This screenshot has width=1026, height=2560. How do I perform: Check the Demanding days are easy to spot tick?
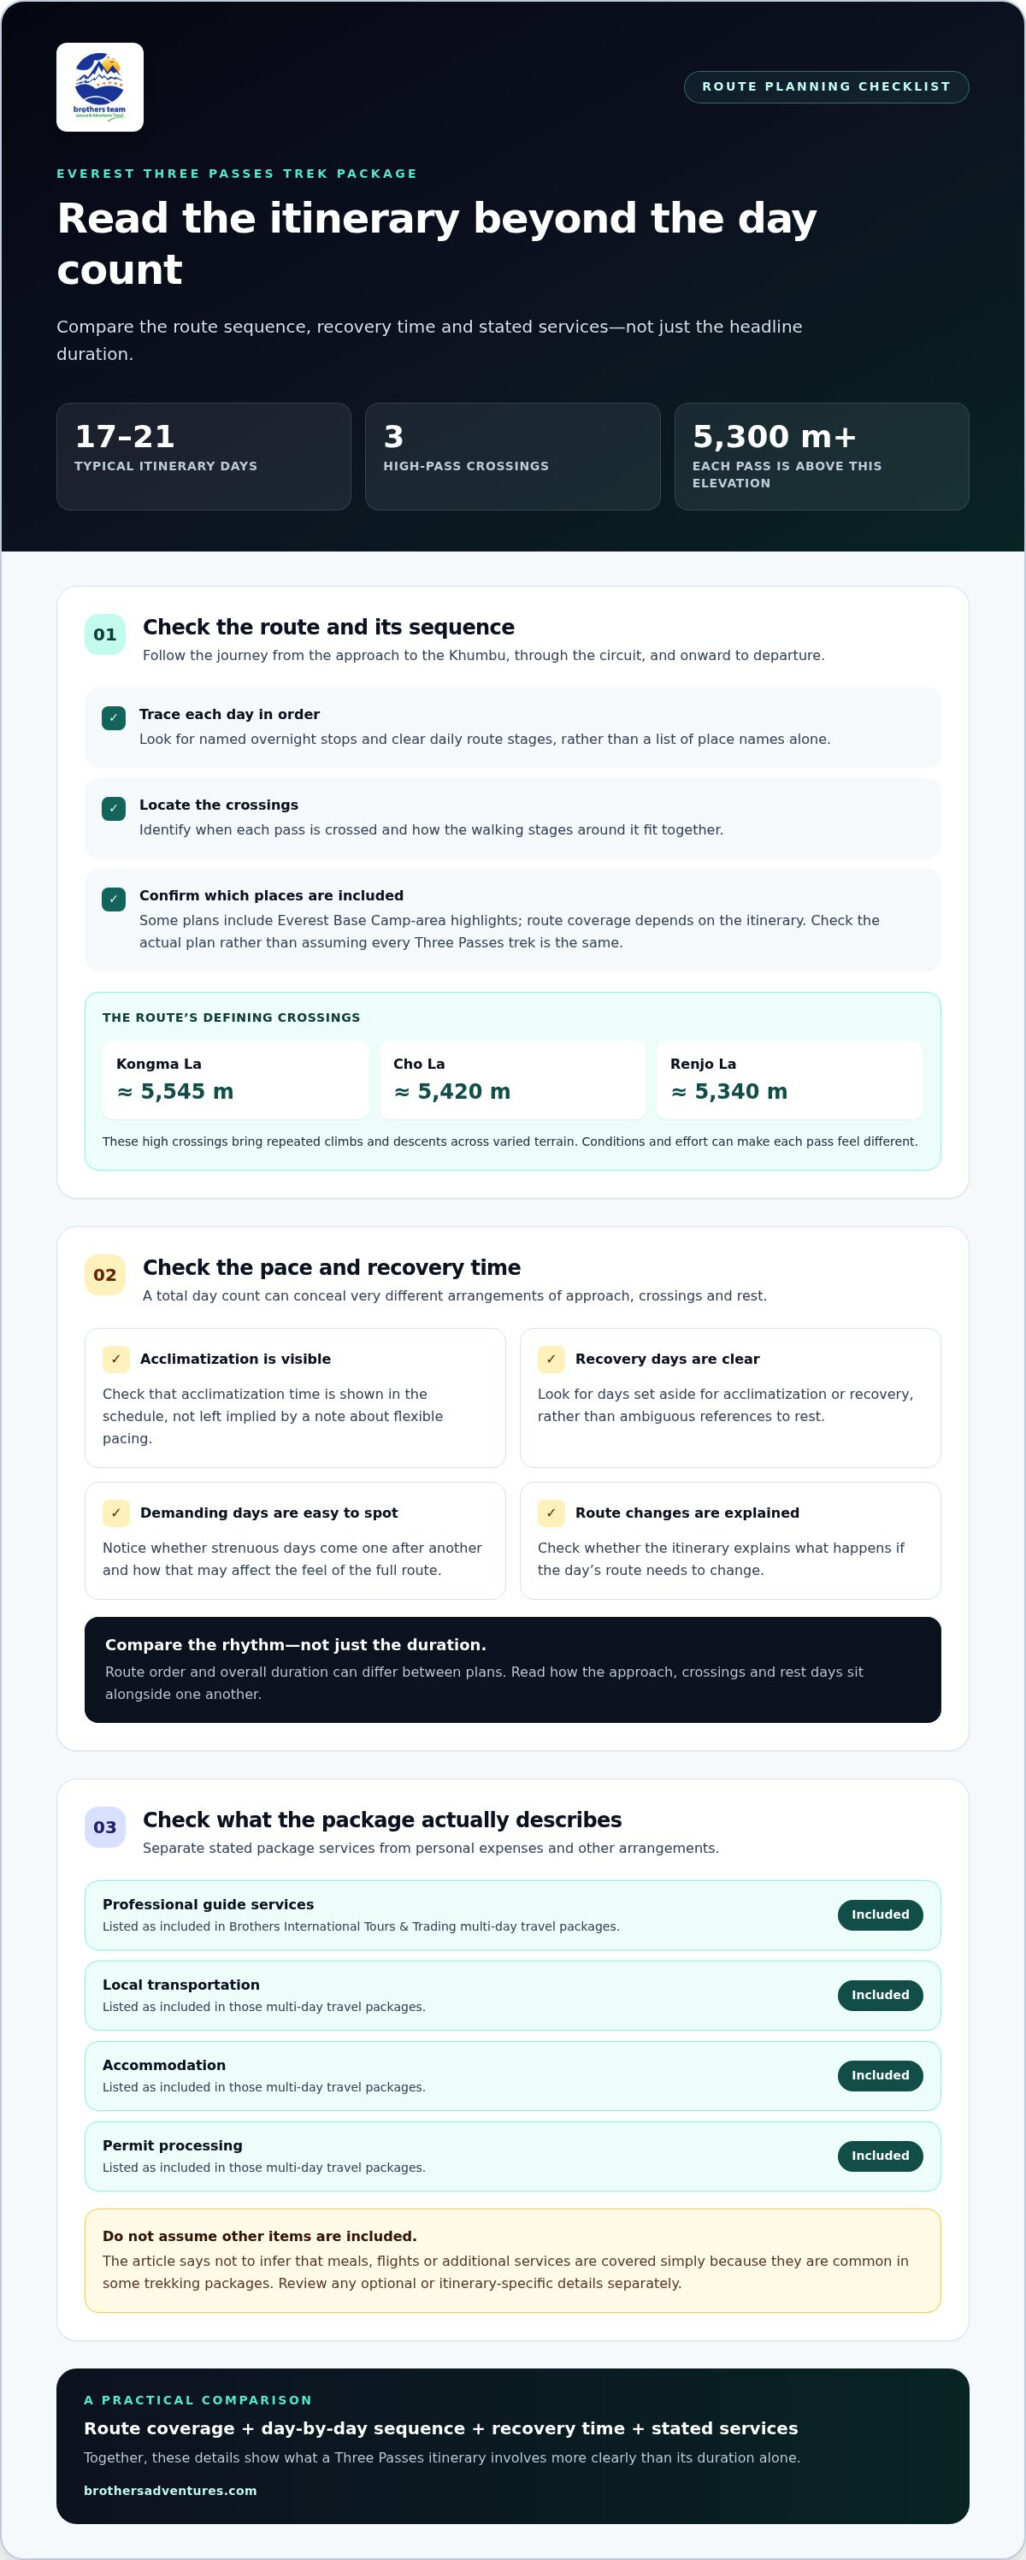click(x=116, y=1512)
